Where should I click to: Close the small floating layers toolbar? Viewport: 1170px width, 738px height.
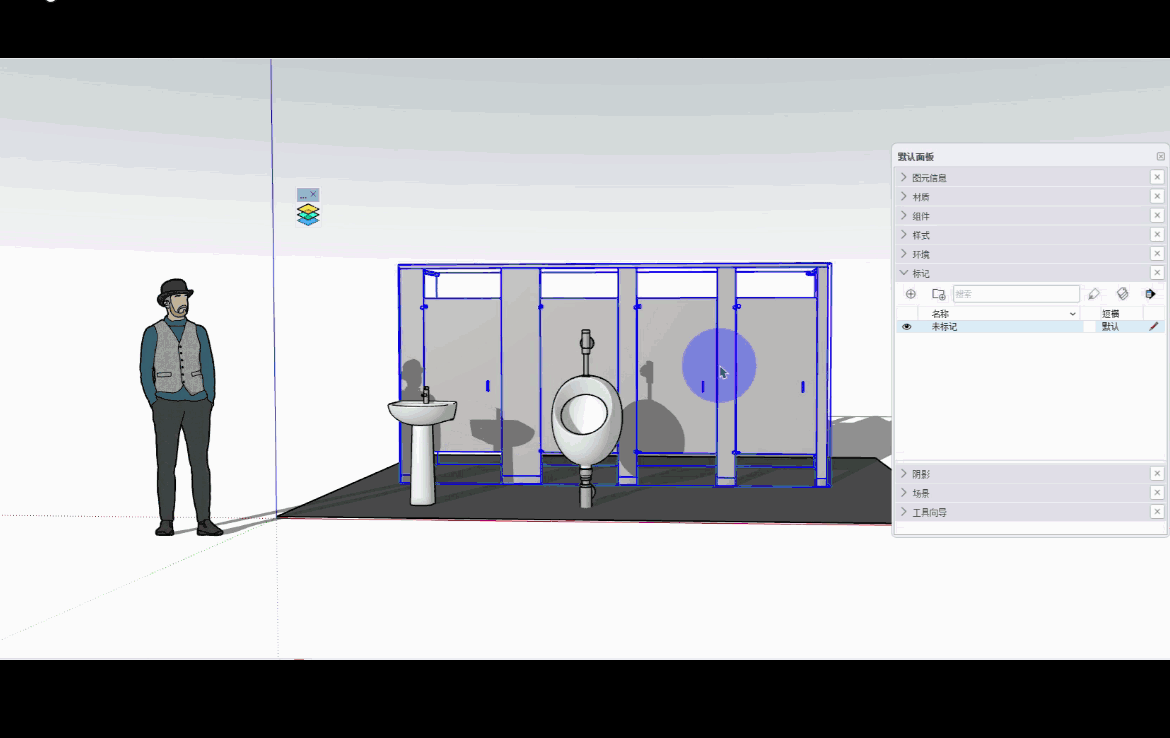(313, 195)
